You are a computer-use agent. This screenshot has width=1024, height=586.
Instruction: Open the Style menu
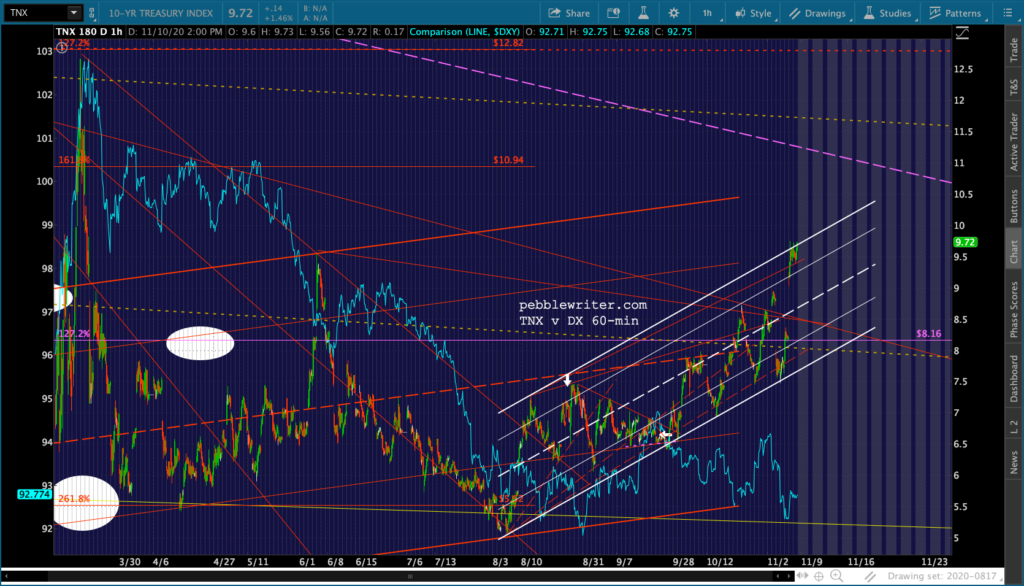753,13
